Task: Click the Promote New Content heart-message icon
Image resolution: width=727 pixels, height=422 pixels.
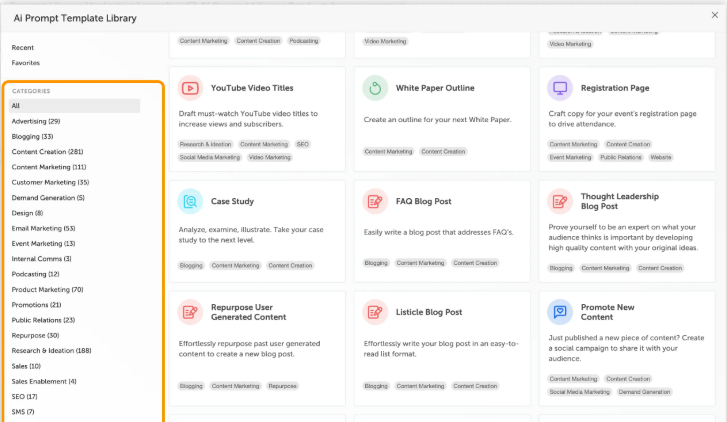Action: pos(560,312)
